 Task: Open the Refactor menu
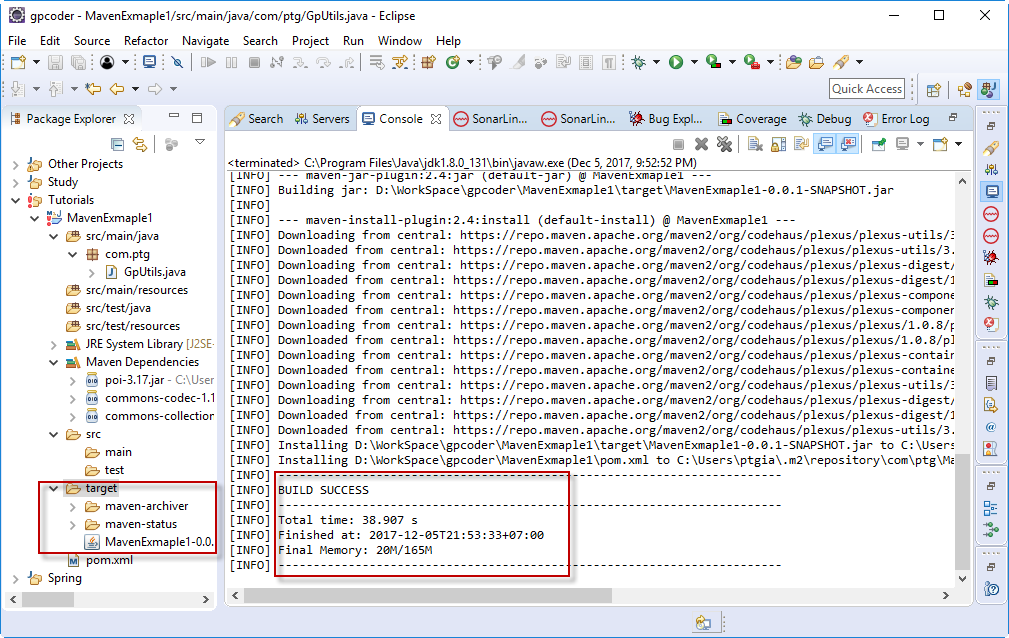point(146,41)
